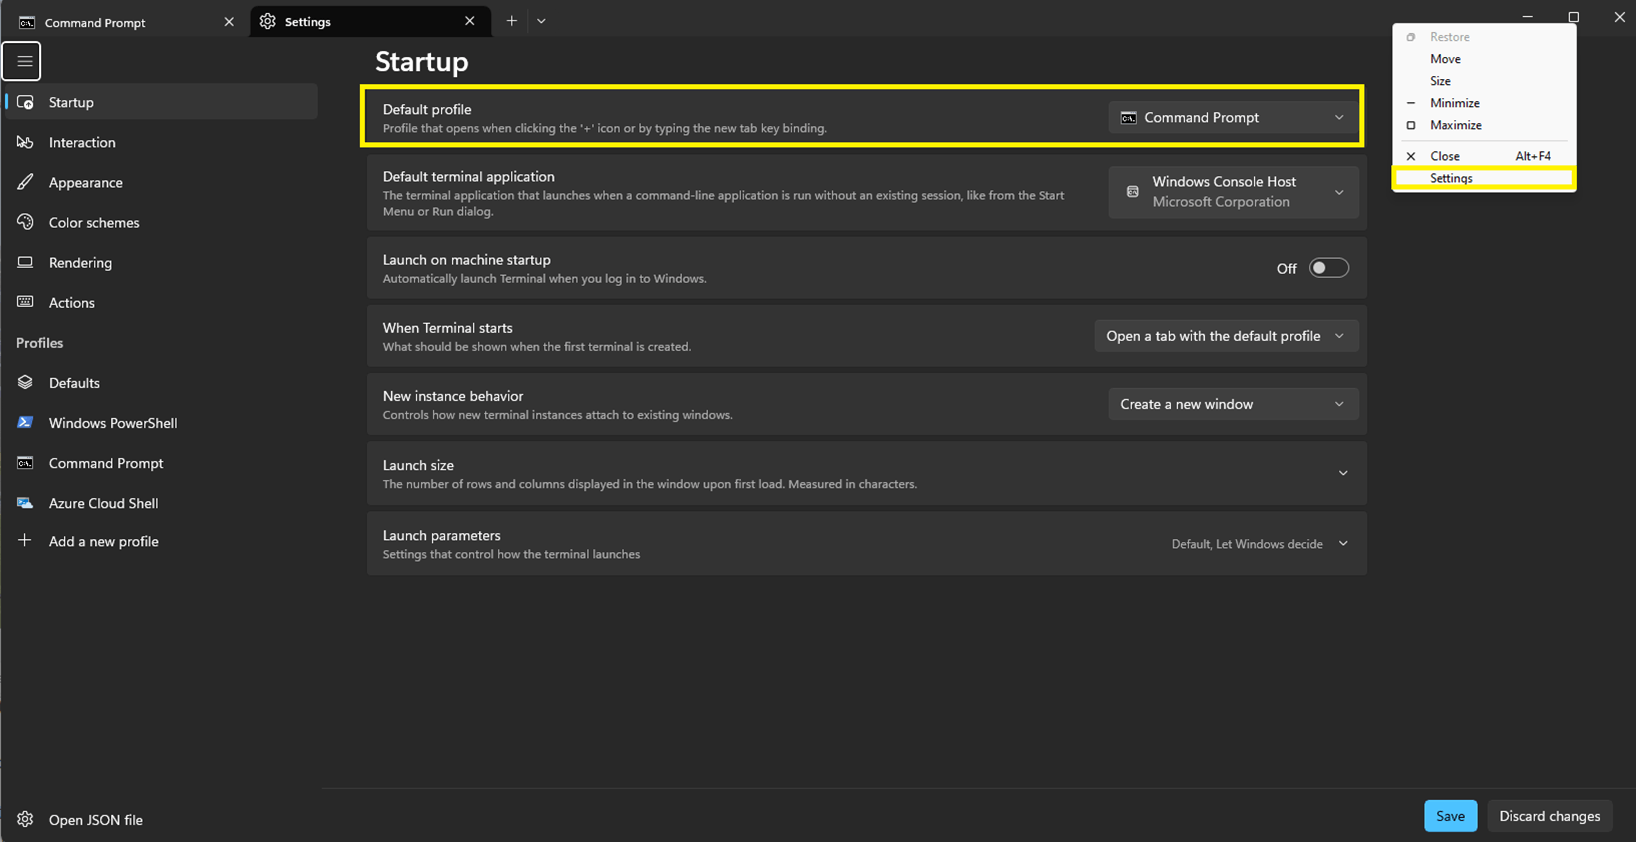Switch to the Command Prompt tab
Screen dimensions: 1636x842
(x=95, y=22)
